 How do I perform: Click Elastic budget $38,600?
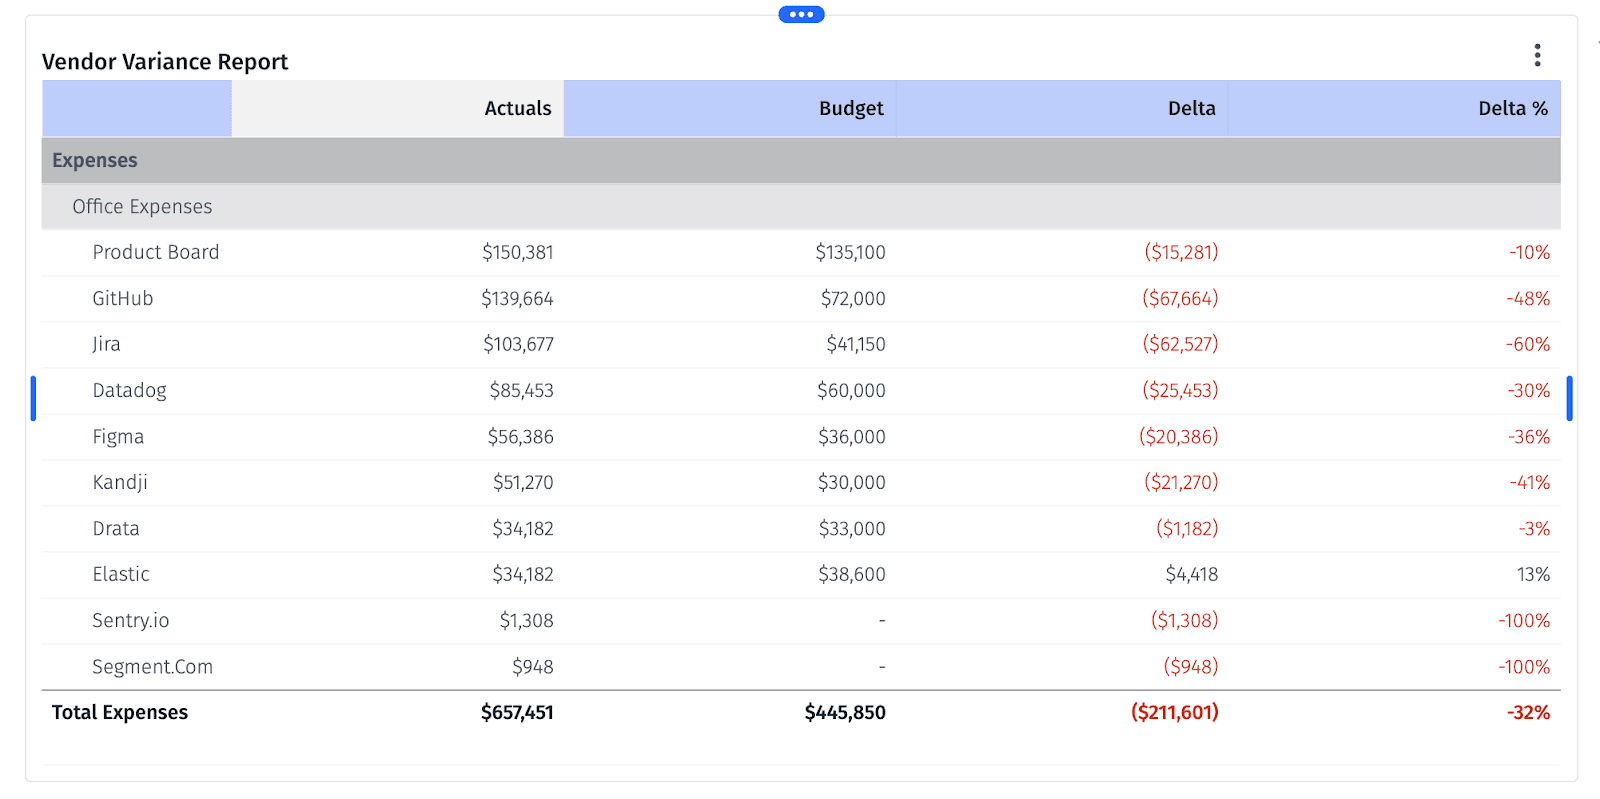point(852,574)
